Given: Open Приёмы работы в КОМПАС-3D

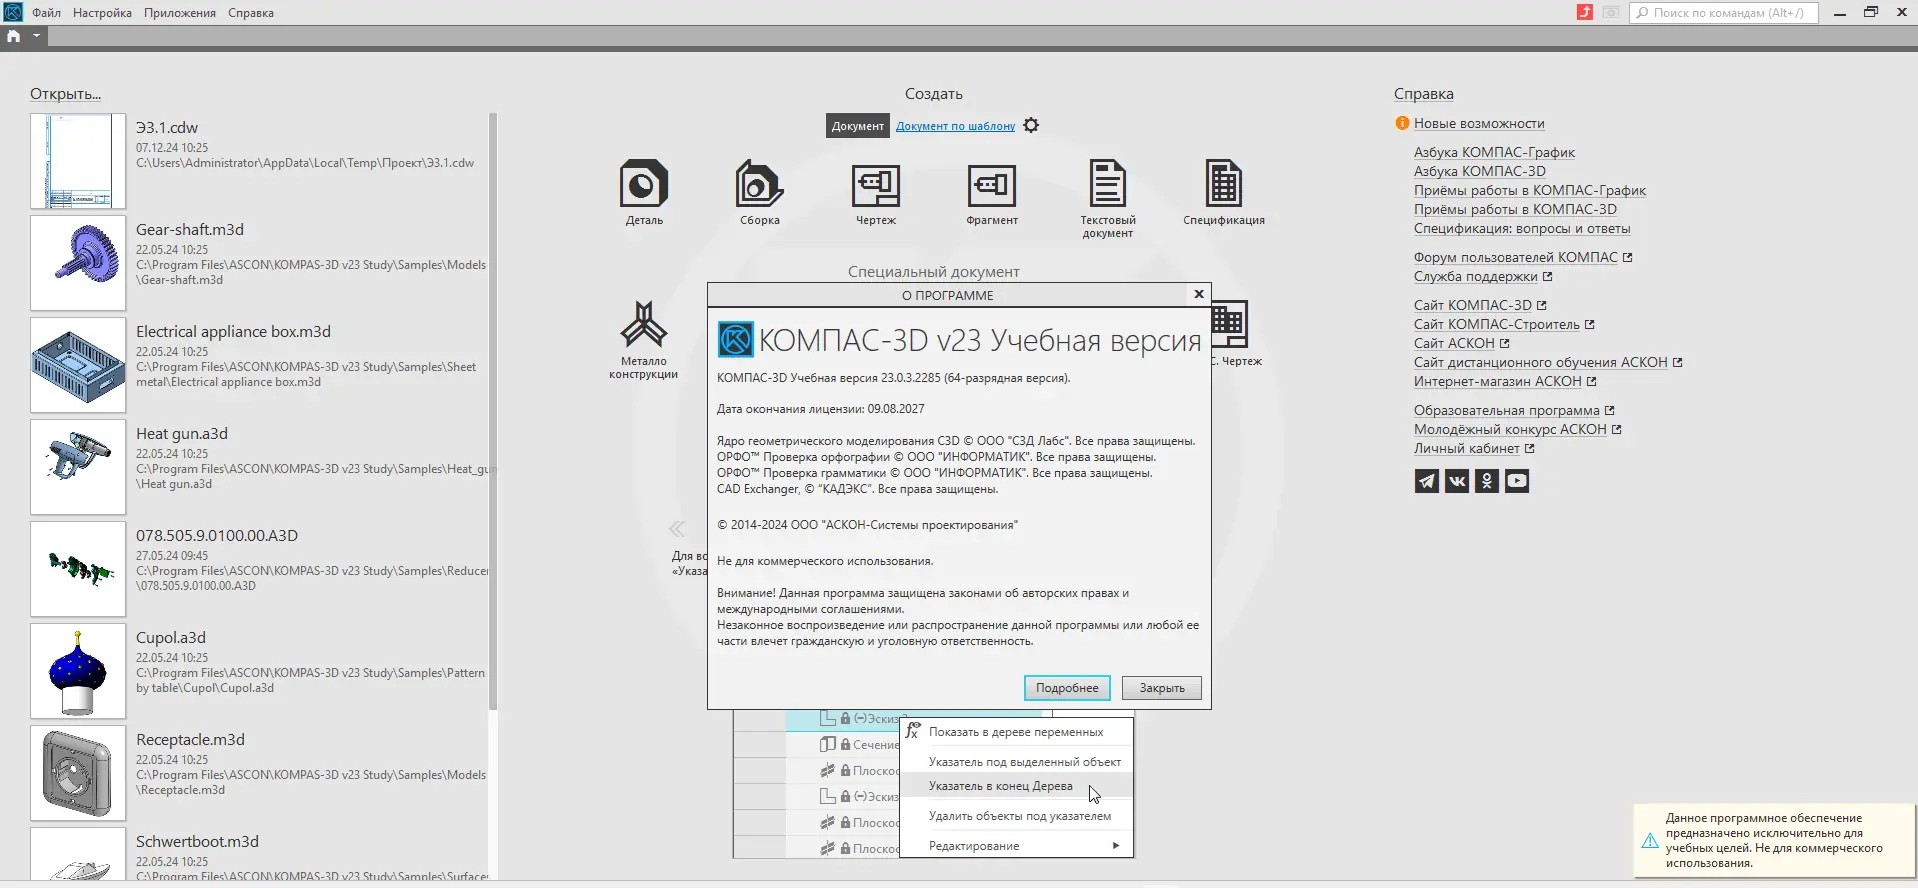Looking at the screenshot, I should pos(1515,209).
